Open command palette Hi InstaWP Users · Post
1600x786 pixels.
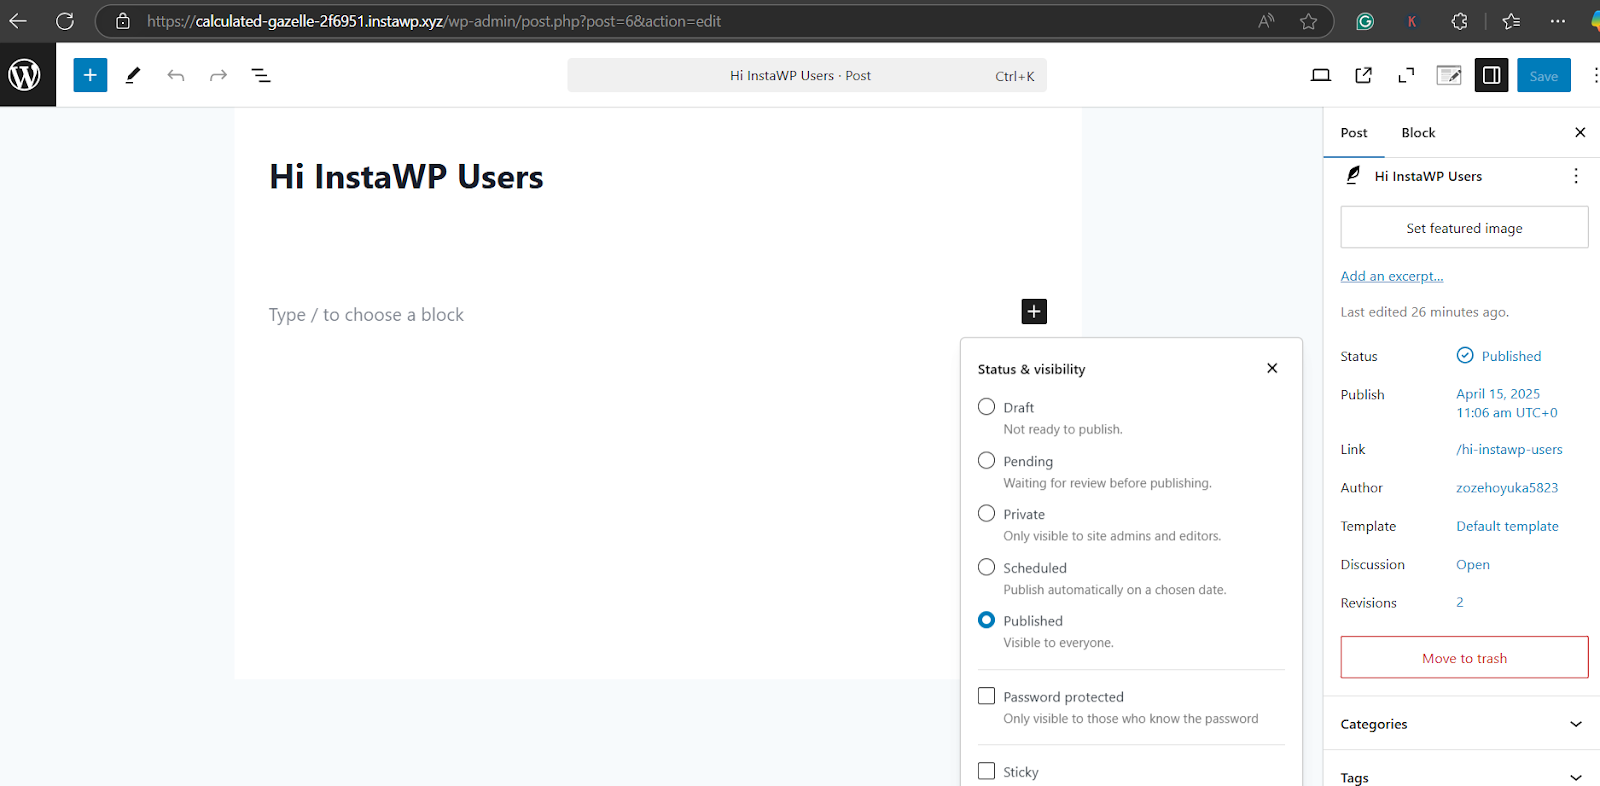pos(807,75)
